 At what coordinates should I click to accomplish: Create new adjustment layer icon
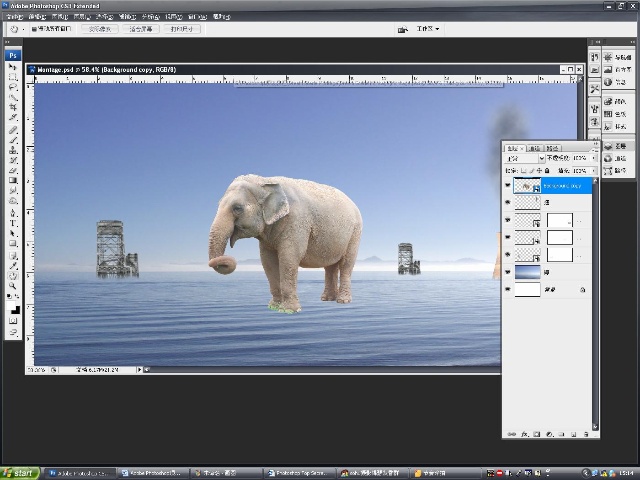click(x=549, y=434)
